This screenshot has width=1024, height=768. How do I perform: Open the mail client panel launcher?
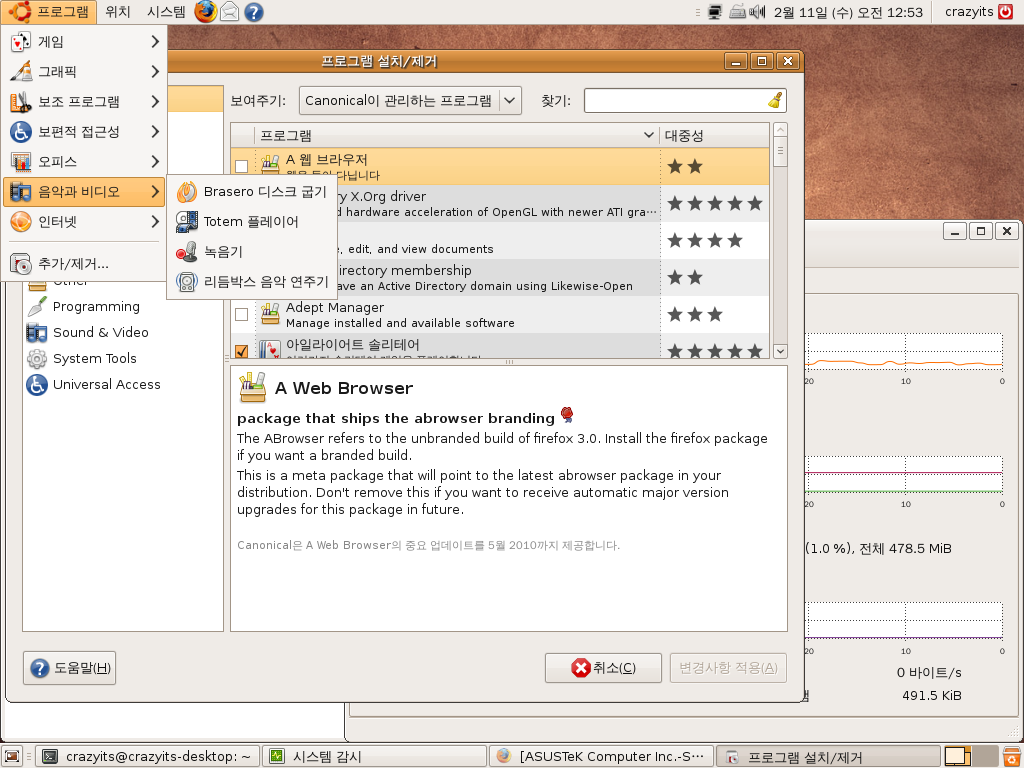coord(229,12)
